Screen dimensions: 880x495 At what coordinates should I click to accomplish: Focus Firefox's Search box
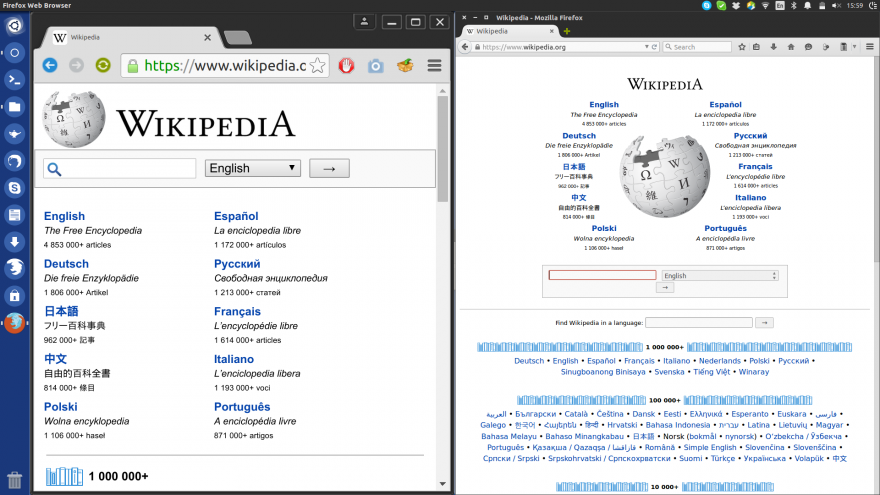(697, 47)
